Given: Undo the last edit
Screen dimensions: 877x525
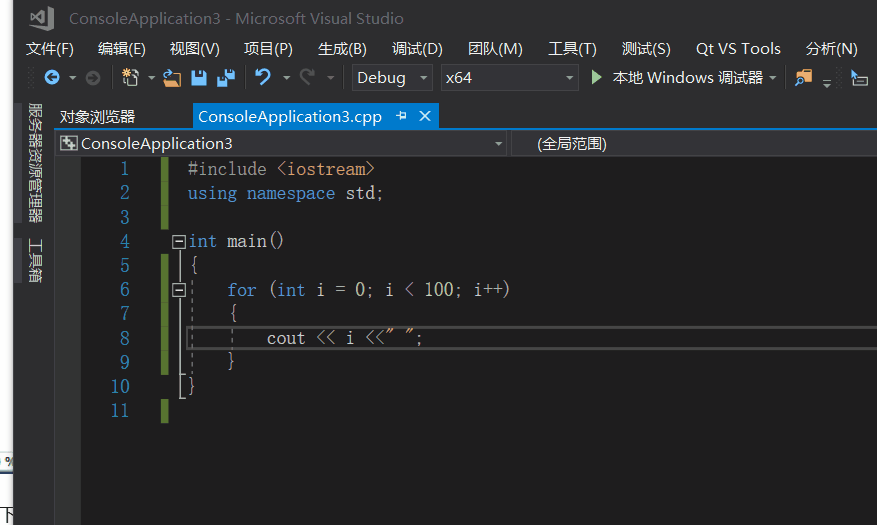Looking at the screenshot, I should point(263,77).
